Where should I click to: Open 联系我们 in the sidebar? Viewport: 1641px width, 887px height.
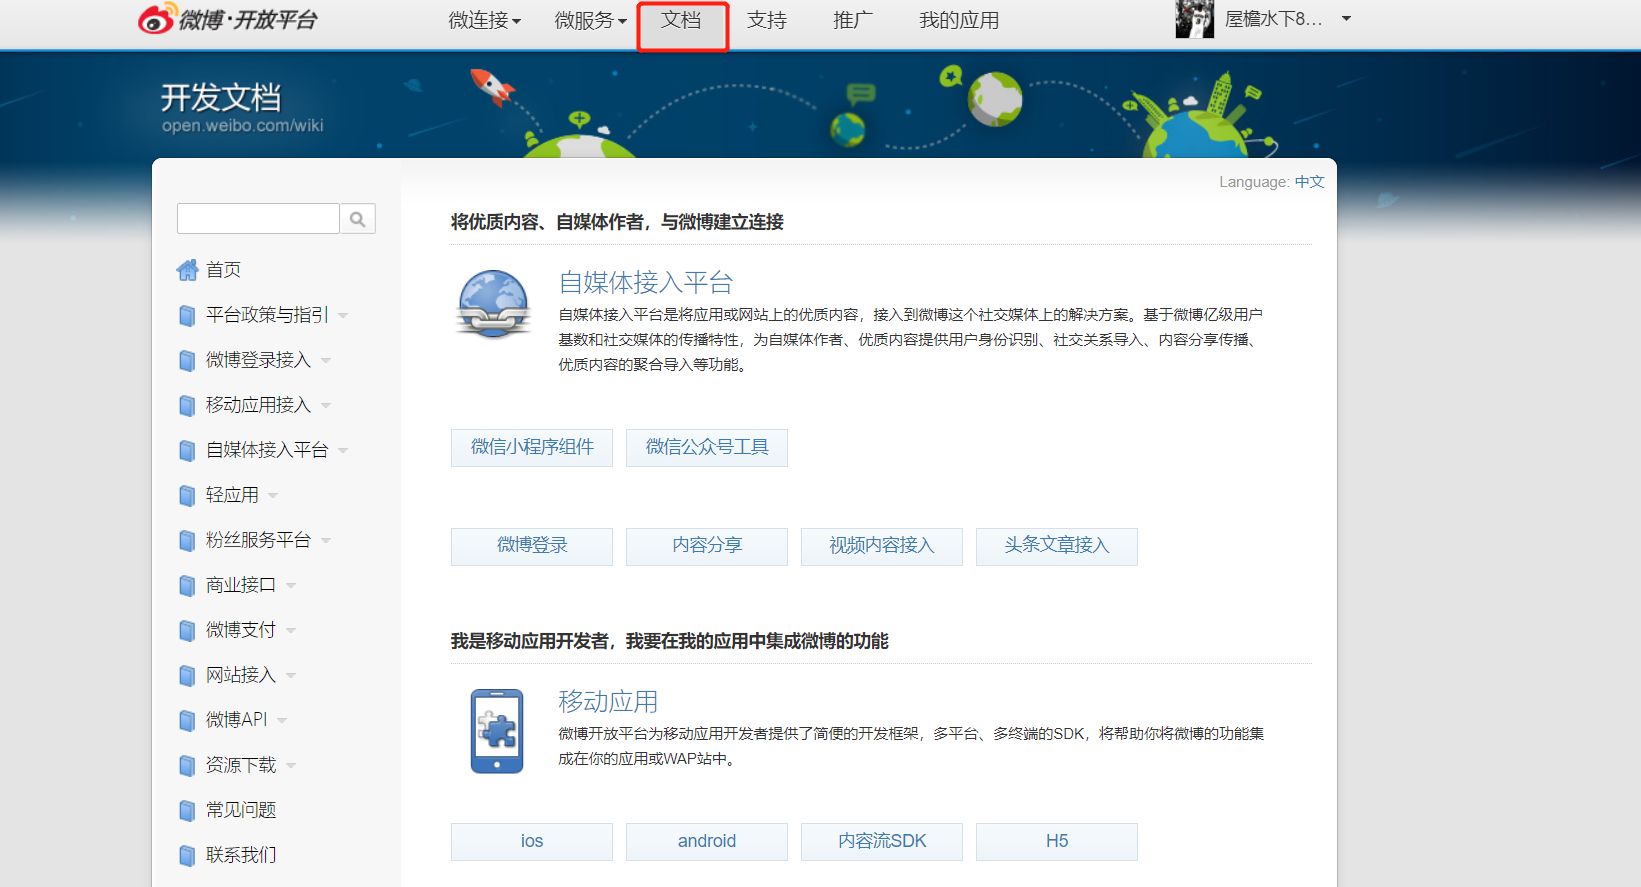tap(241, 855)
